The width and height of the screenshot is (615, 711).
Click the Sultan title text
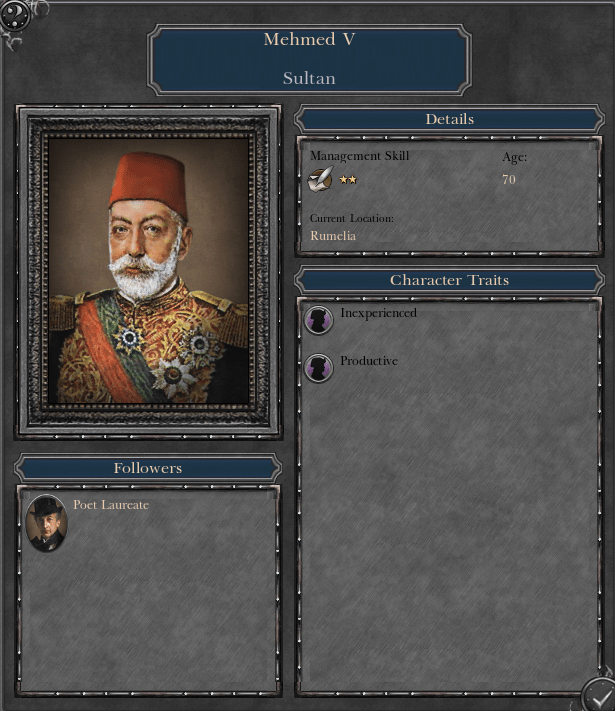[309, 78]
